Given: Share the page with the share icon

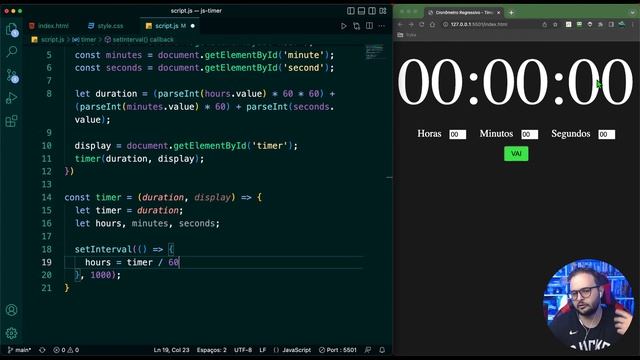Looking at the screenshot, I should [544, 24].
